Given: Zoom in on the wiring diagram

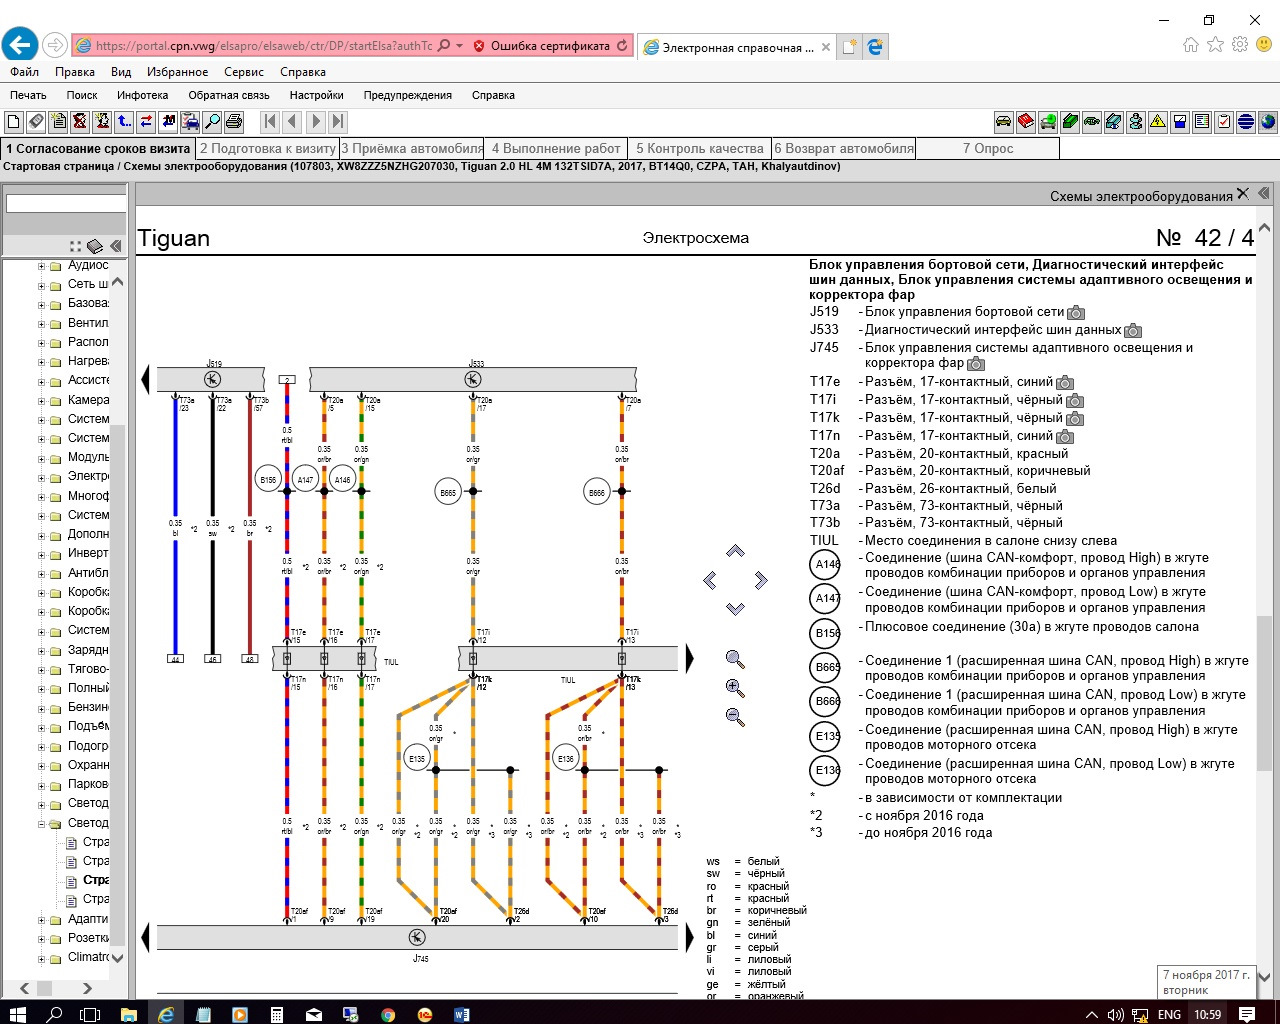Looking at the screenshot, I should coord(735,688).
